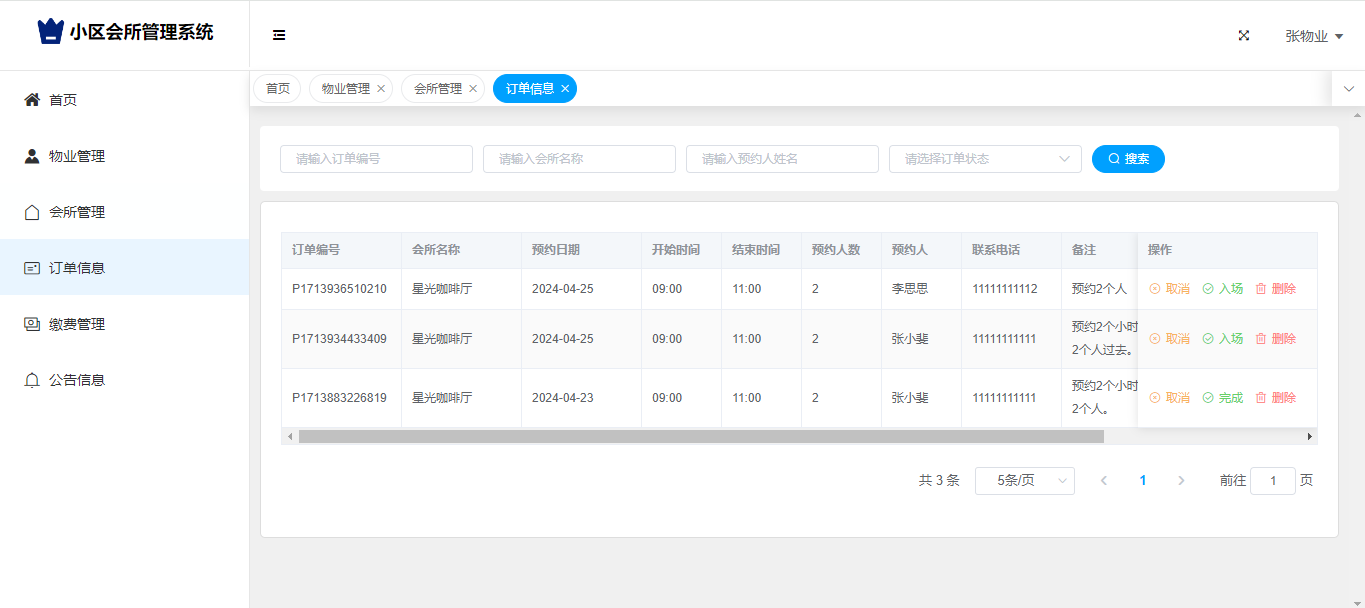Expand the 订单状态 dropdown
The height and width of the screenshot is (608, 1365).
(x=984, y=159)
